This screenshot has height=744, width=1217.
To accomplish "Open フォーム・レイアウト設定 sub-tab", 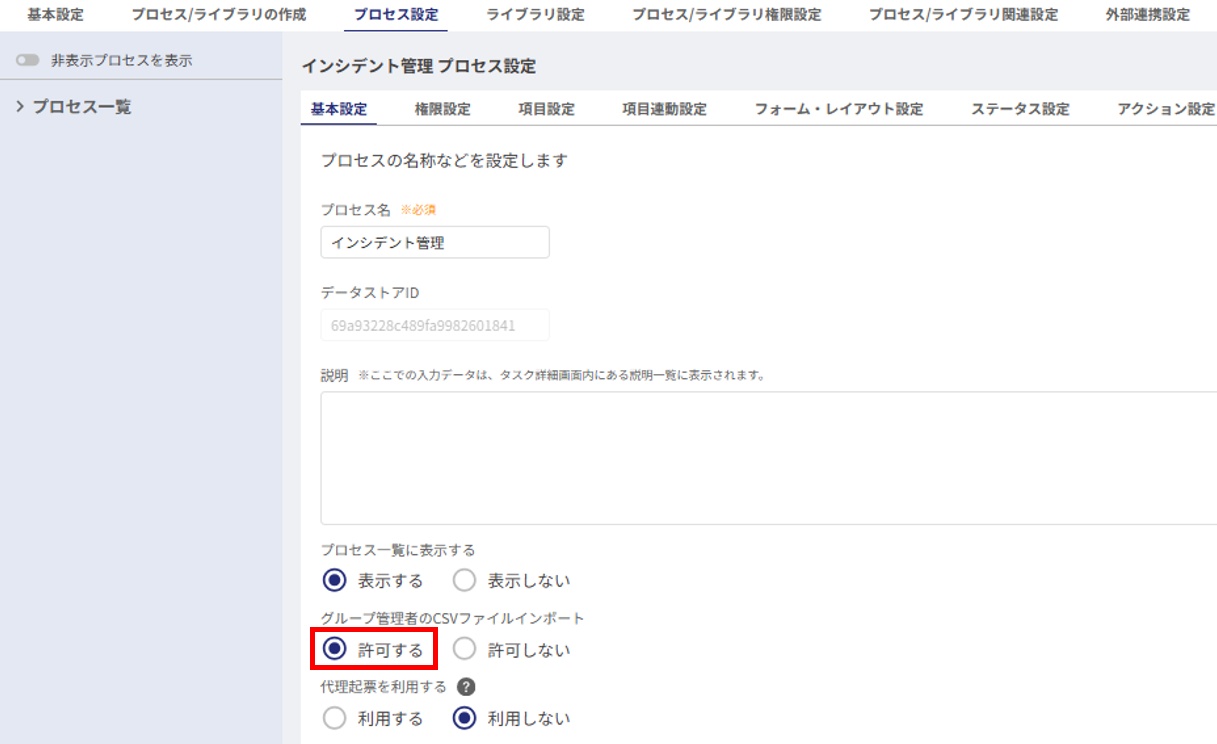I will point(838,109).
